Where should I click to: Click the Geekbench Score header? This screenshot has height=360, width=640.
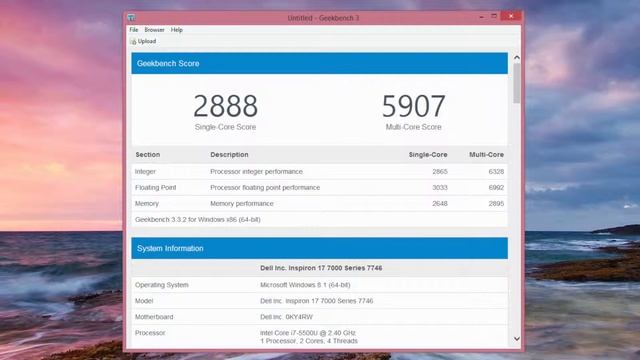point(320,63)
